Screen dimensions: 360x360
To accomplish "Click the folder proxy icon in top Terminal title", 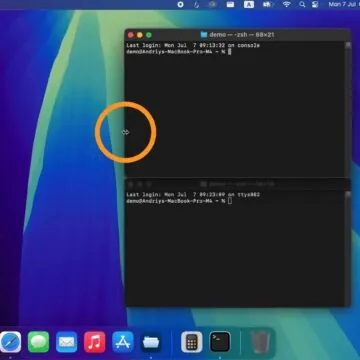I will click(204, 35).
